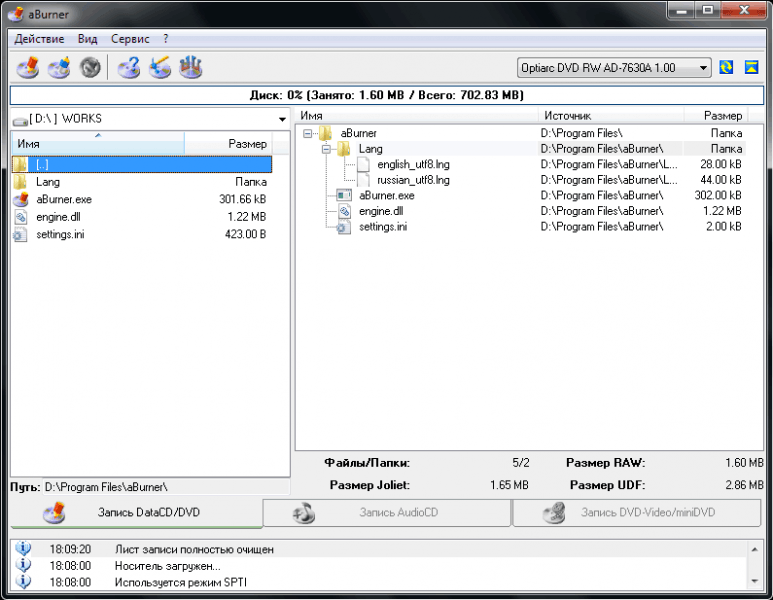The width and height of the screenshot is (773, 600).
Task: Click the aBurner.exe icon in left pane
Action: 21,199
